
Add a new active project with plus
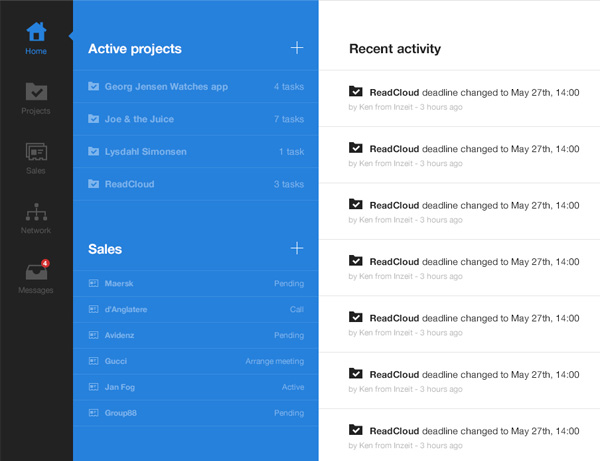(x=296, y=48)
